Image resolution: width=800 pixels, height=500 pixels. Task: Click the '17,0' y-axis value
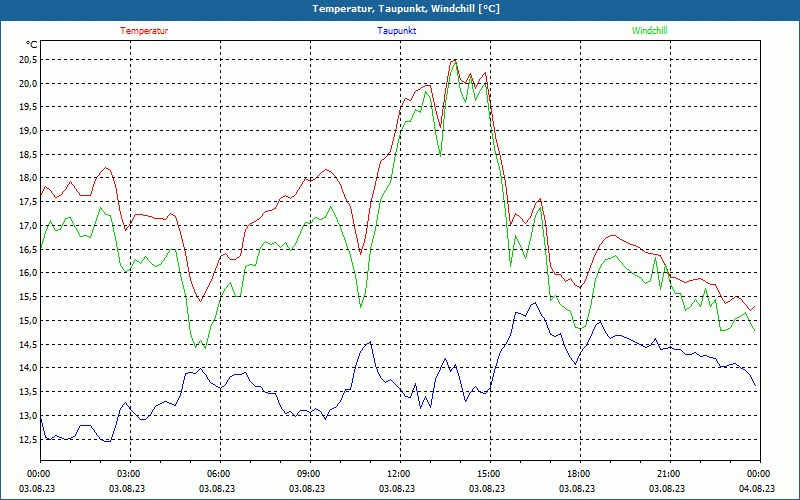pyautogui.click(x=28, y=226)
